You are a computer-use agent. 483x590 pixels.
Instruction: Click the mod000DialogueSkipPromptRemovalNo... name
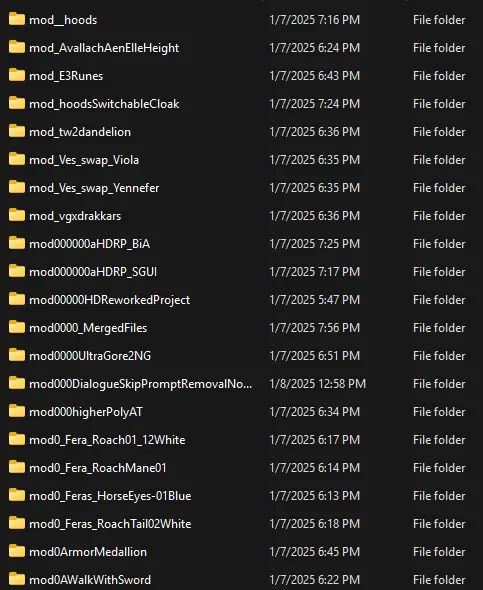tap(141, 384)
